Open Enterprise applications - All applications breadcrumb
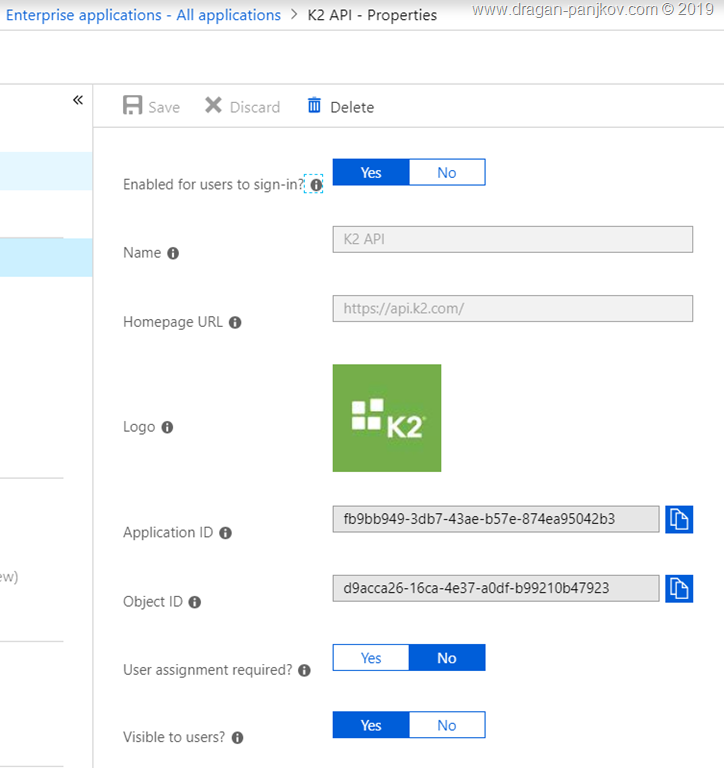Image resolution: width=724 pixels, height=768 pixels. point(143,15)
